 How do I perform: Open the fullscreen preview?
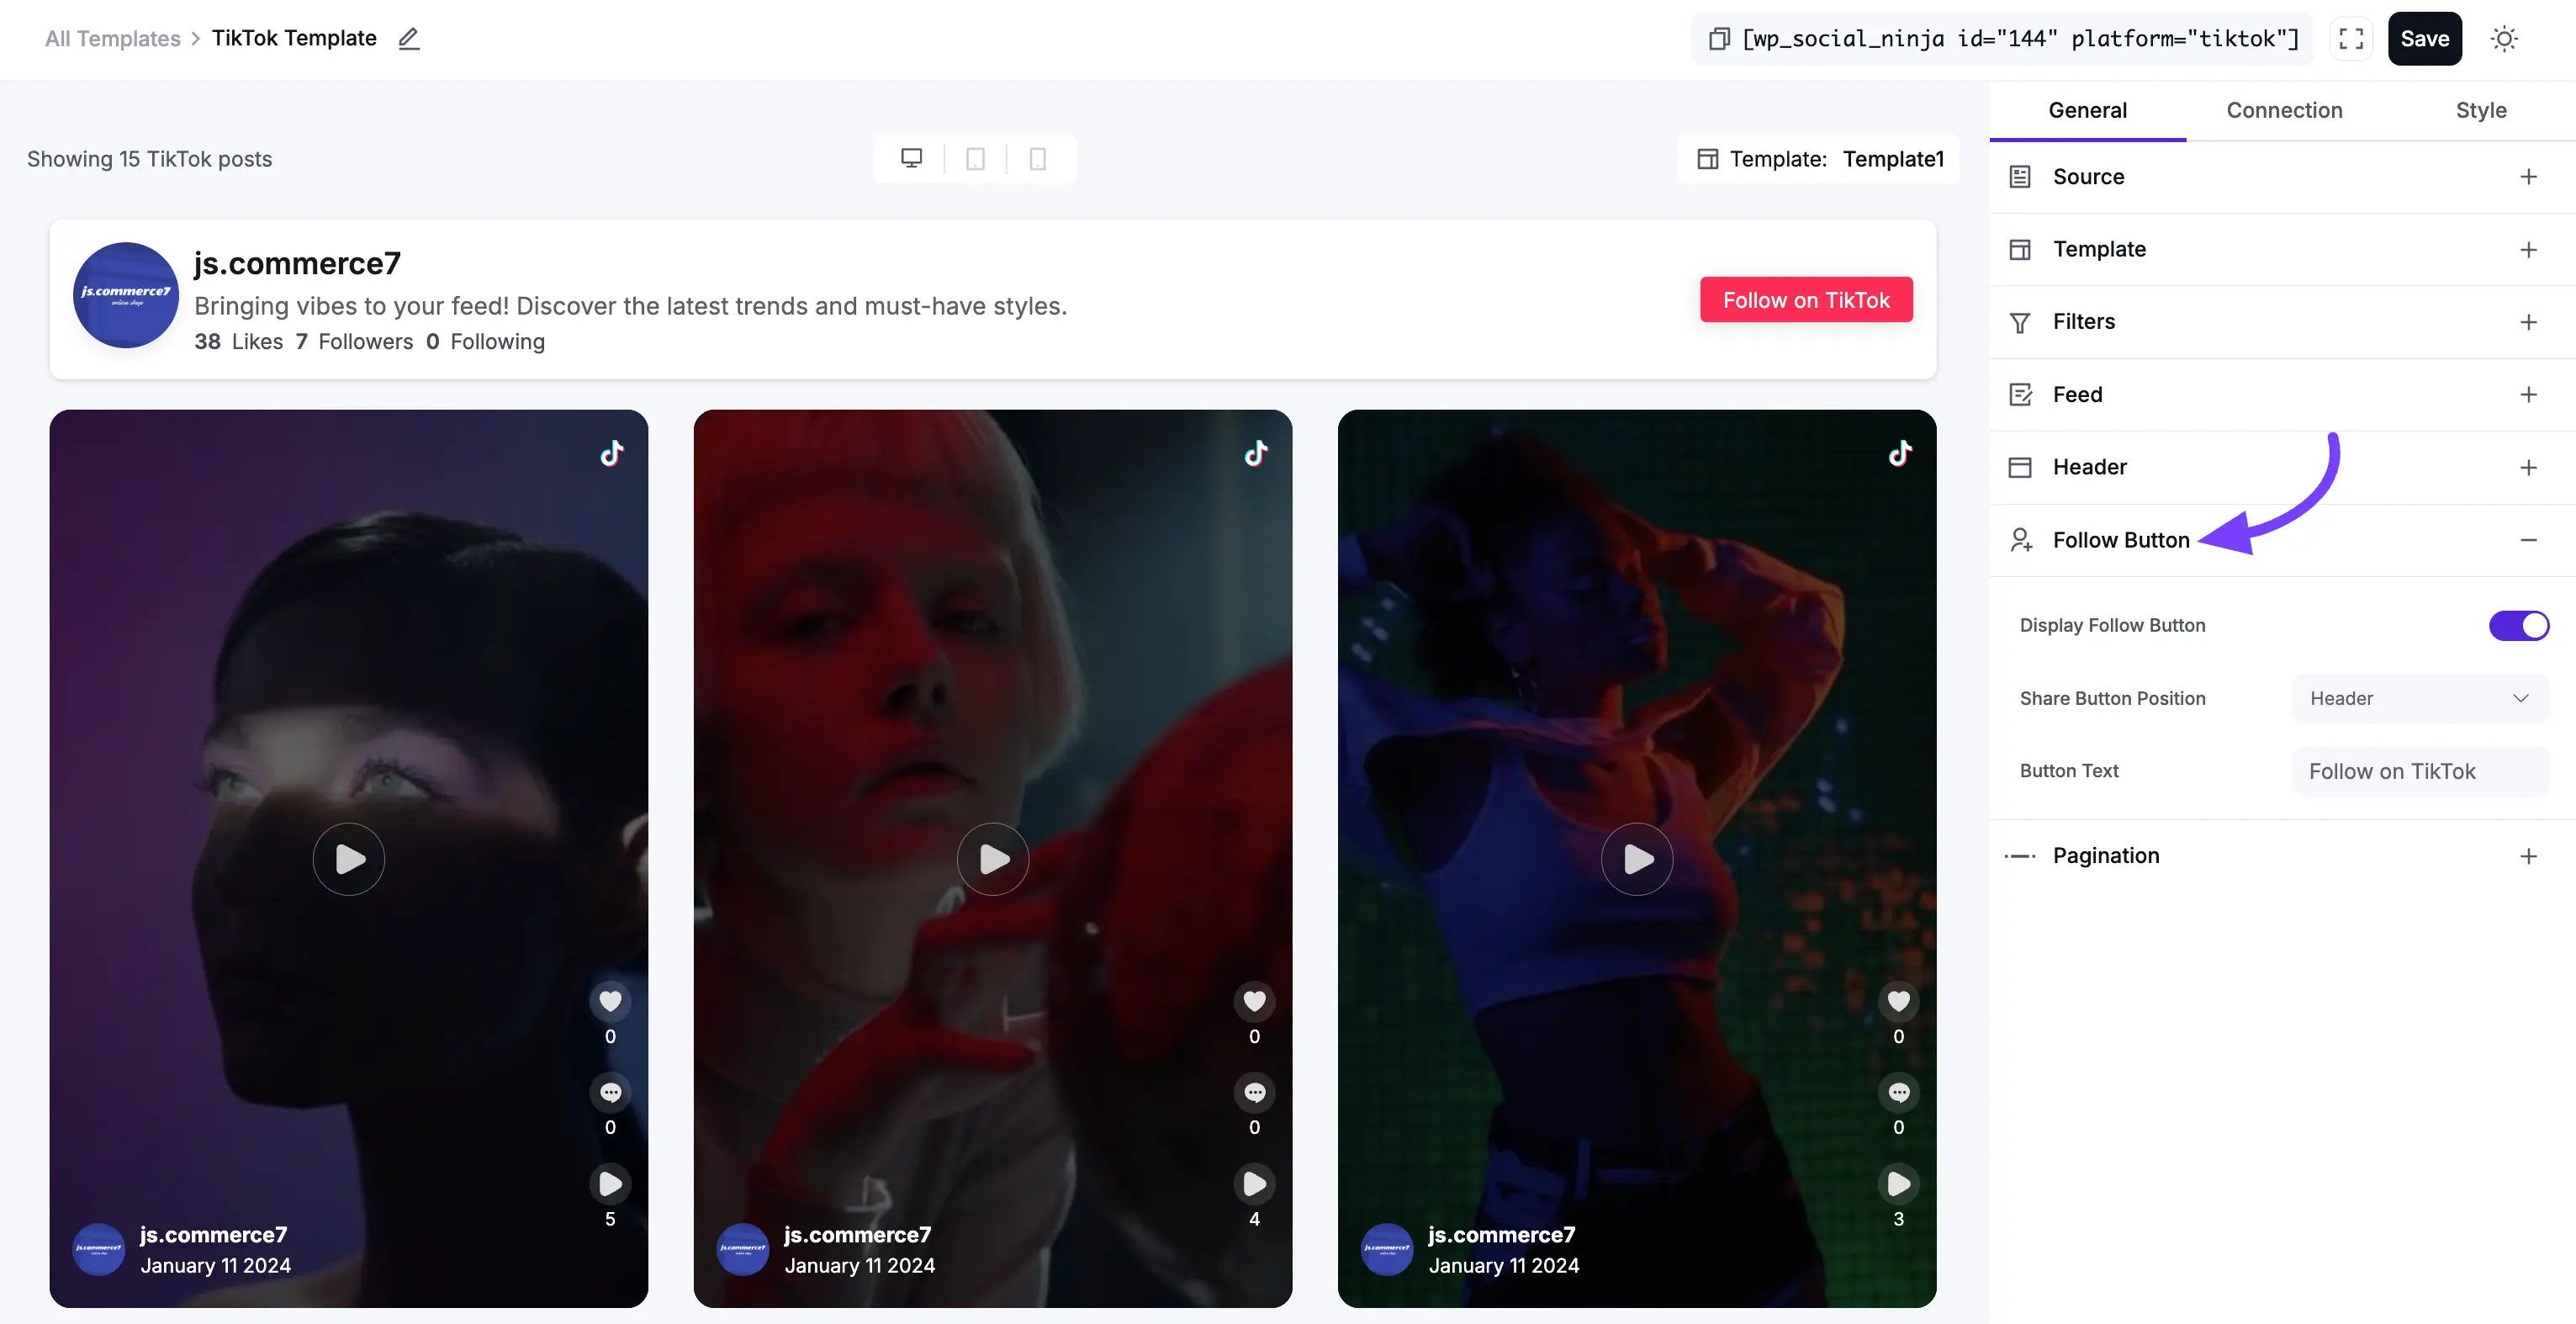pyautogui.click(x=2351, y=39)
